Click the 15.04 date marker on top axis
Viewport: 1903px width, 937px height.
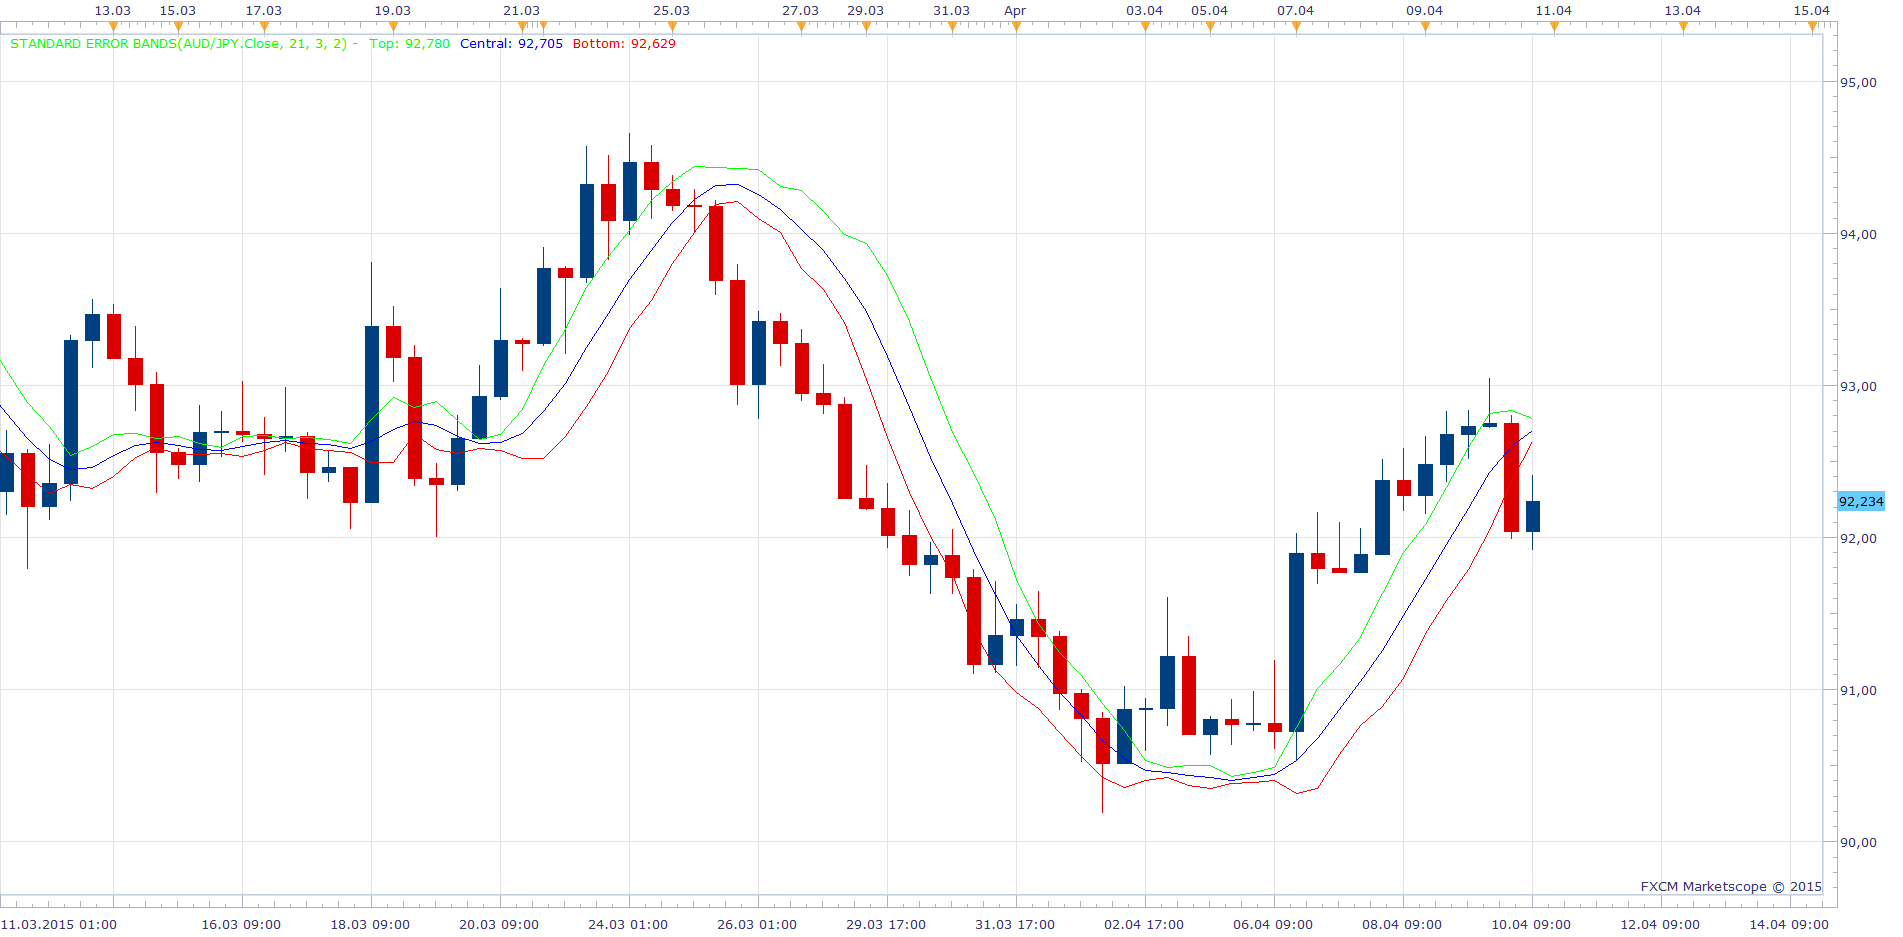[x=1812, y=11]
